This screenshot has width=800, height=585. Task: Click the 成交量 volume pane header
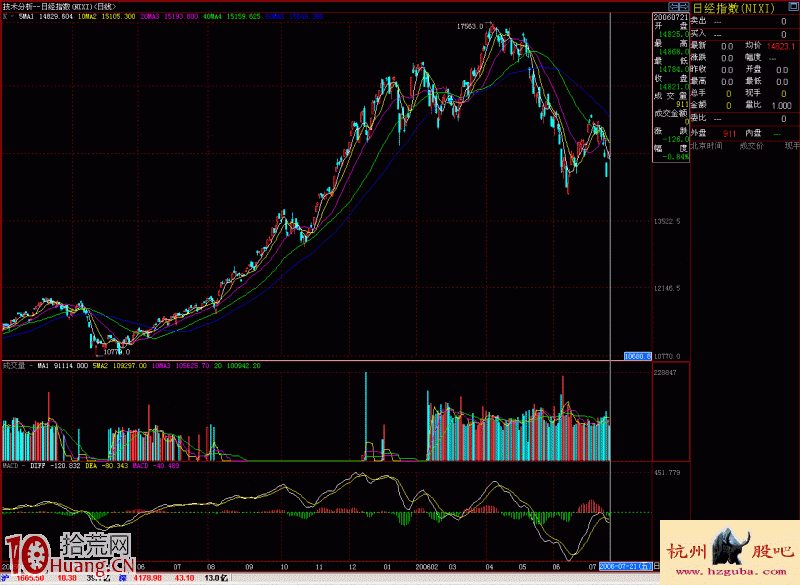14,366
